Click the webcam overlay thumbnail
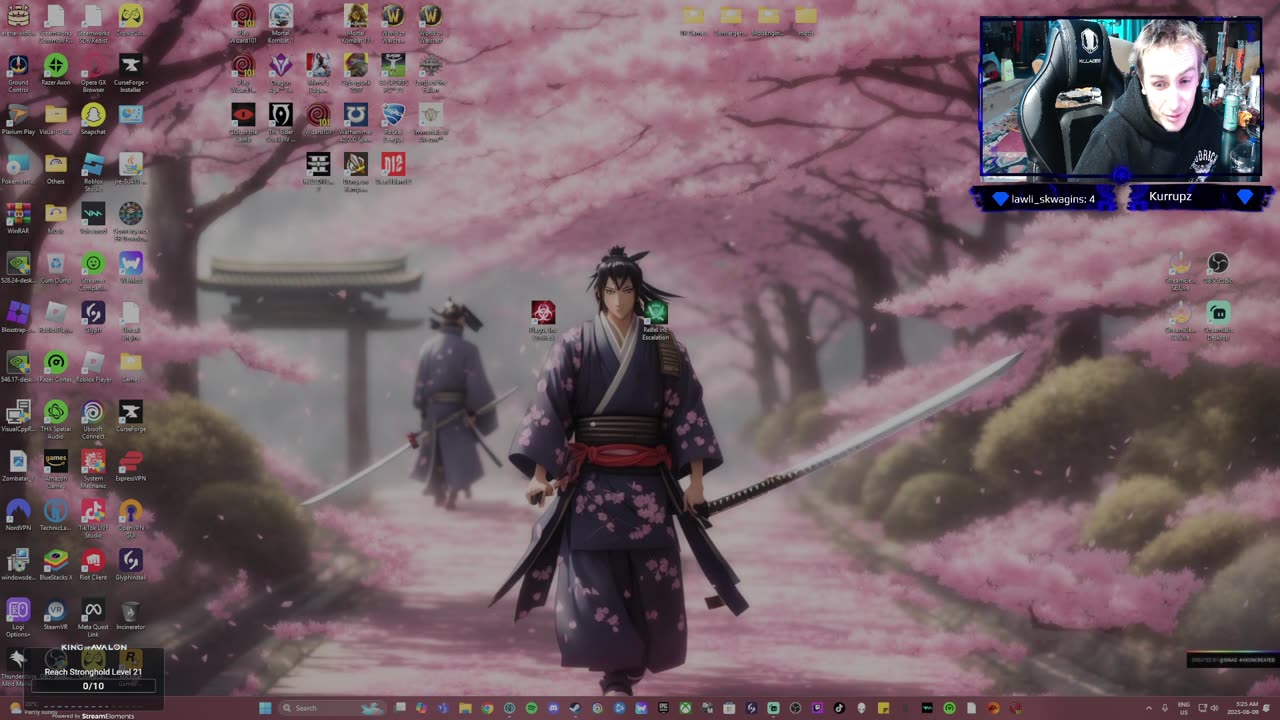This screenshot has width=1280, height=720. pos(1120,98)
